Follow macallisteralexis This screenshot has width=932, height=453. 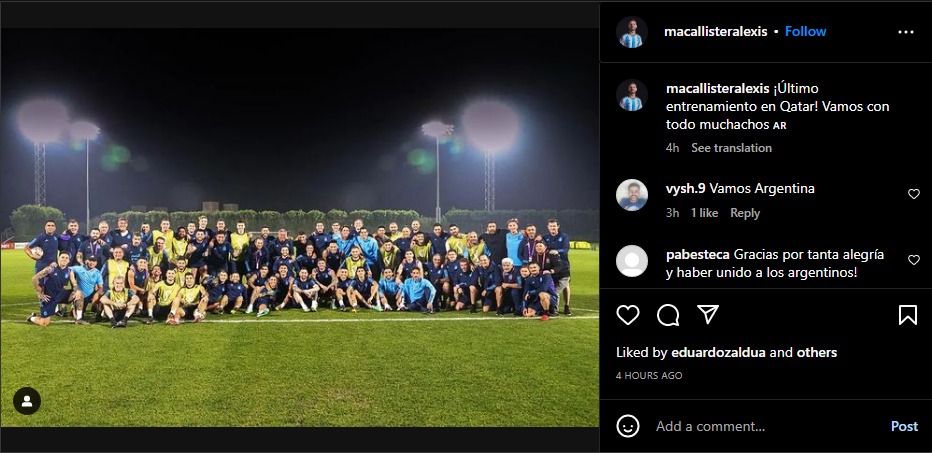pos(805,32)
